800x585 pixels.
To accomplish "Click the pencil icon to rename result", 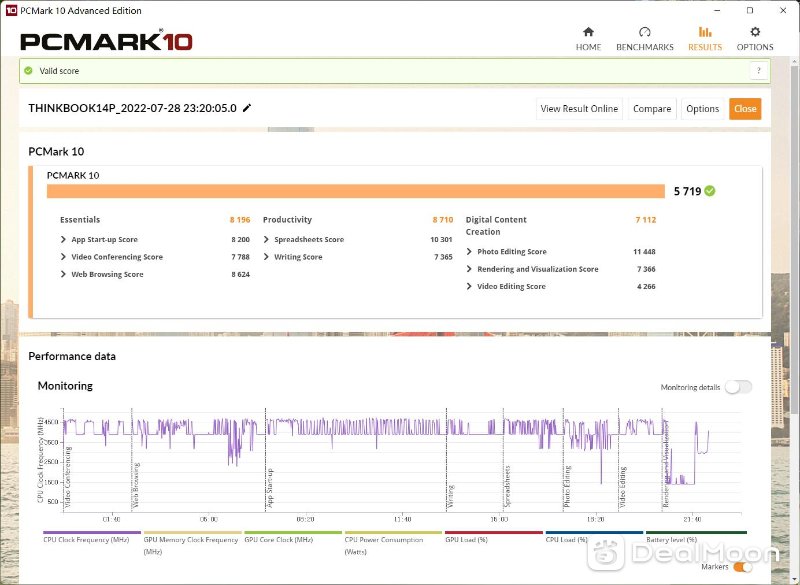I will (x=247, y=108).
